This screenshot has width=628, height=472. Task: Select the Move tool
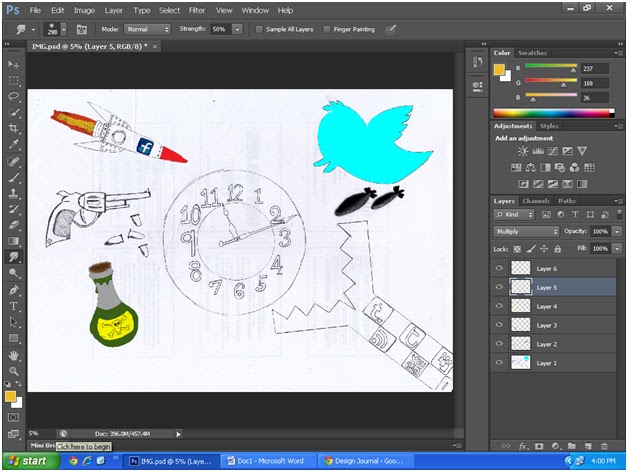(x=14, y=65)
